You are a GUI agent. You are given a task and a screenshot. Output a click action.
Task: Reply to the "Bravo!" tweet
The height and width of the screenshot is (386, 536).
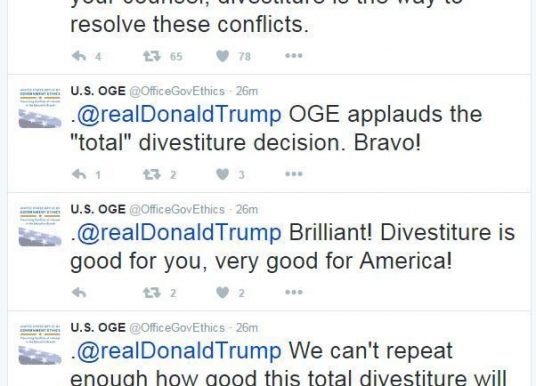click(79, 174)
